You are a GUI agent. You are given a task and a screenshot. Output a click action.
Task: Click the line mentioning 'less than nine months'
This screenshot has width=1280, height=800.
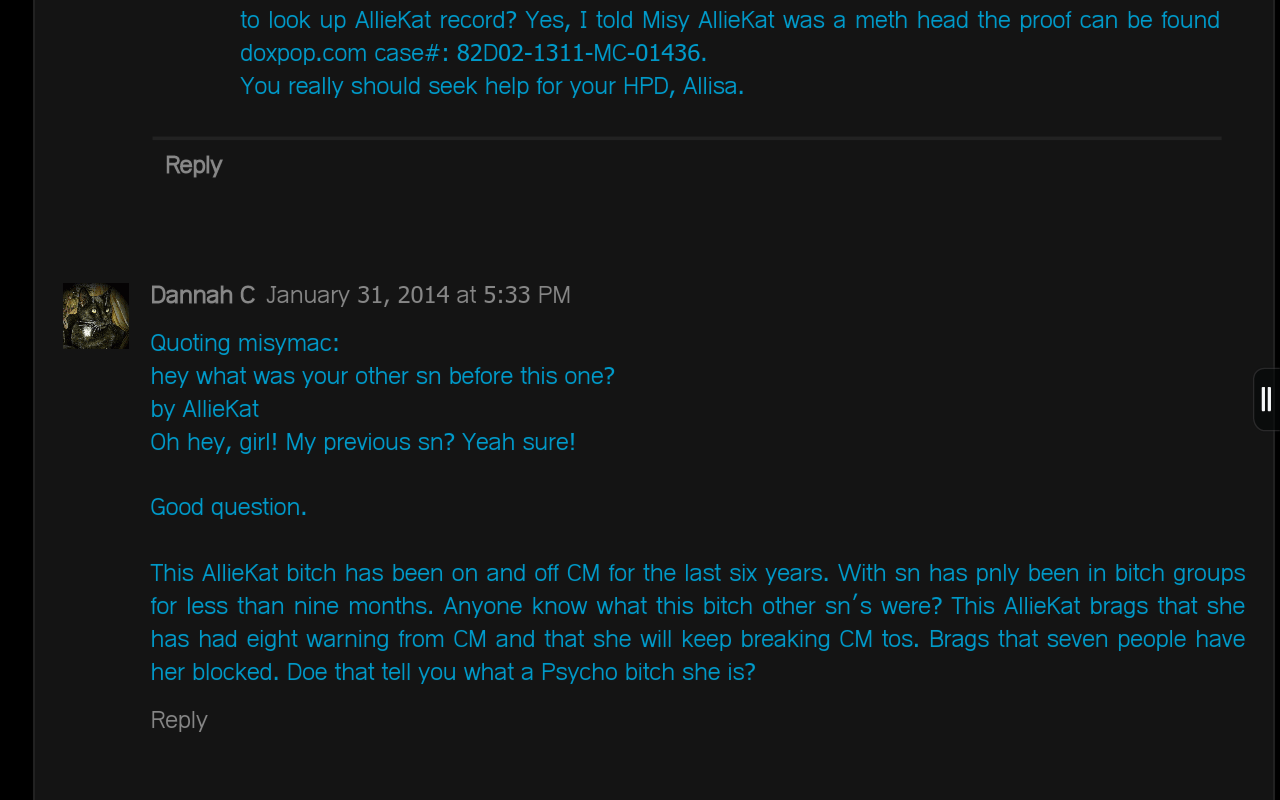[698, 606]
